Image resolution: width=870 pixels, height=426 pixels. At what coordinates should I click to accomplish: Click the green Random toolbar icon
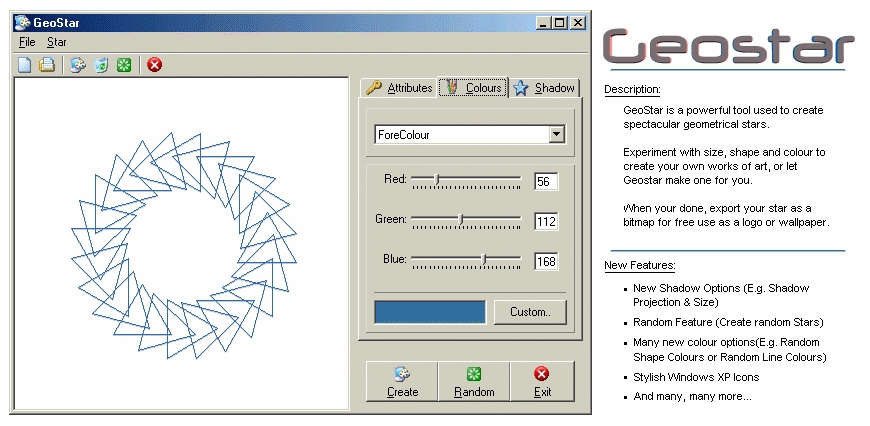pyautogui.click(x=124, y=65)
